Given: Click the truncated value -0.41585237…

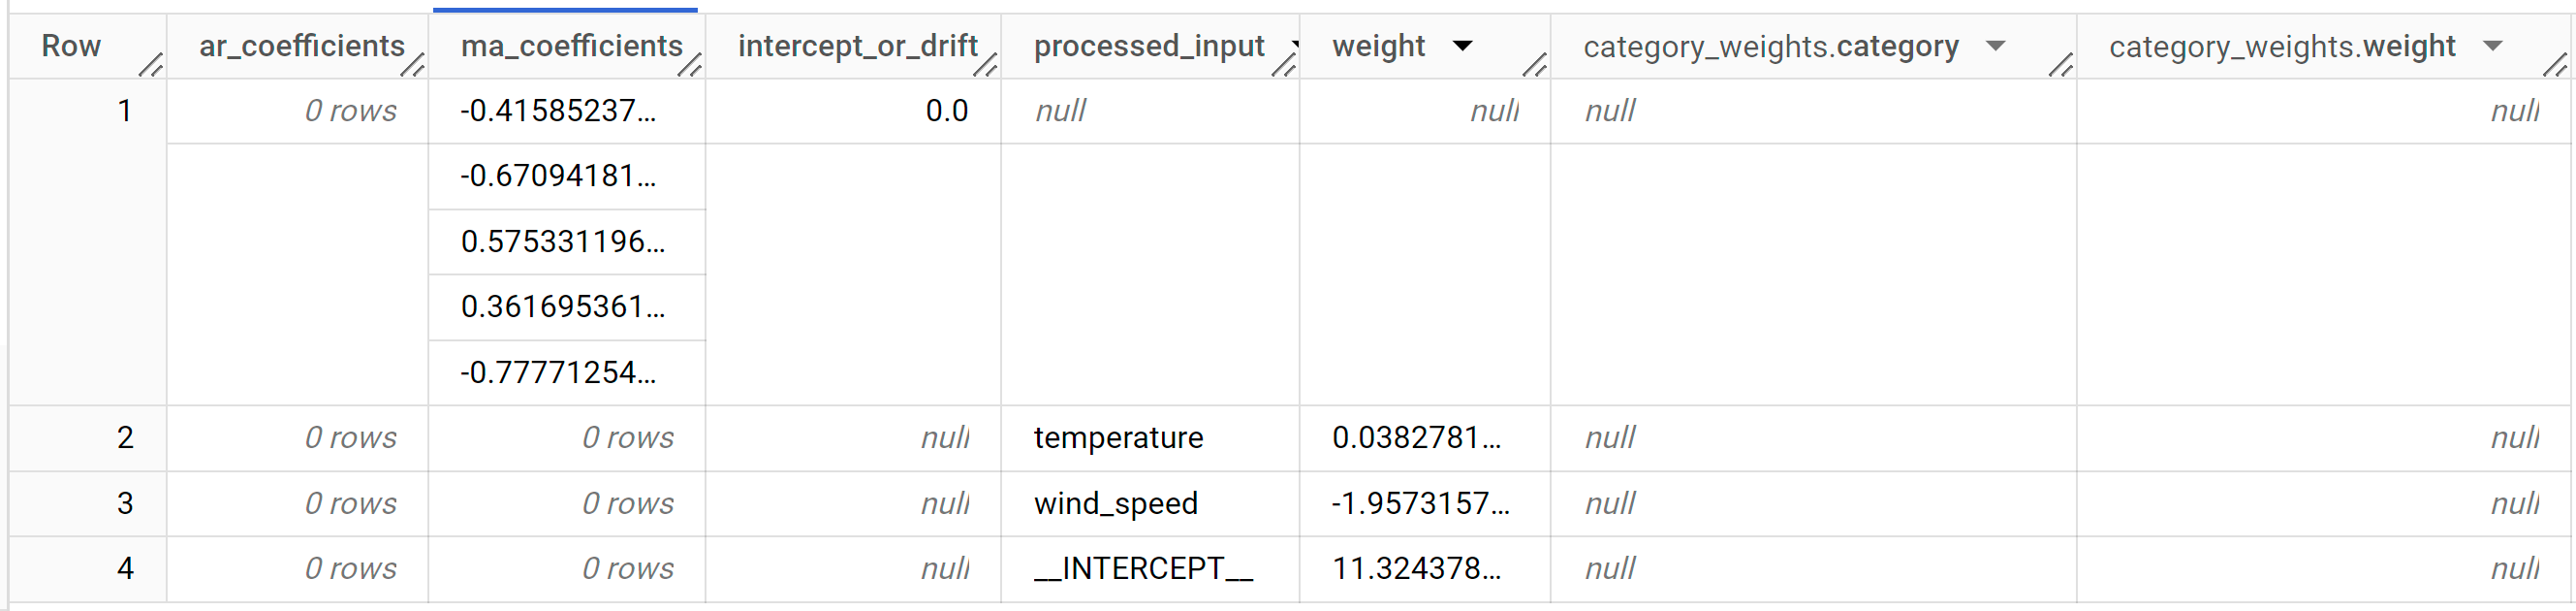Looking at the screenshot, I should pyautogui.click(x=560, y=111).
